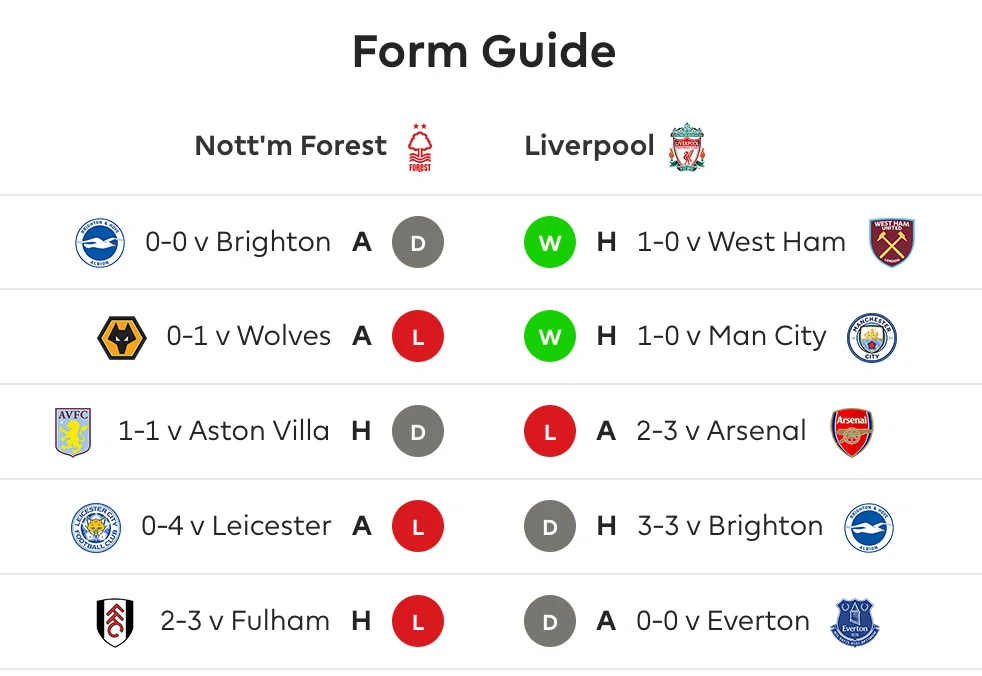Select the Fulham club crest
This screenshot has height=676, width=982.
click(115, 622)
